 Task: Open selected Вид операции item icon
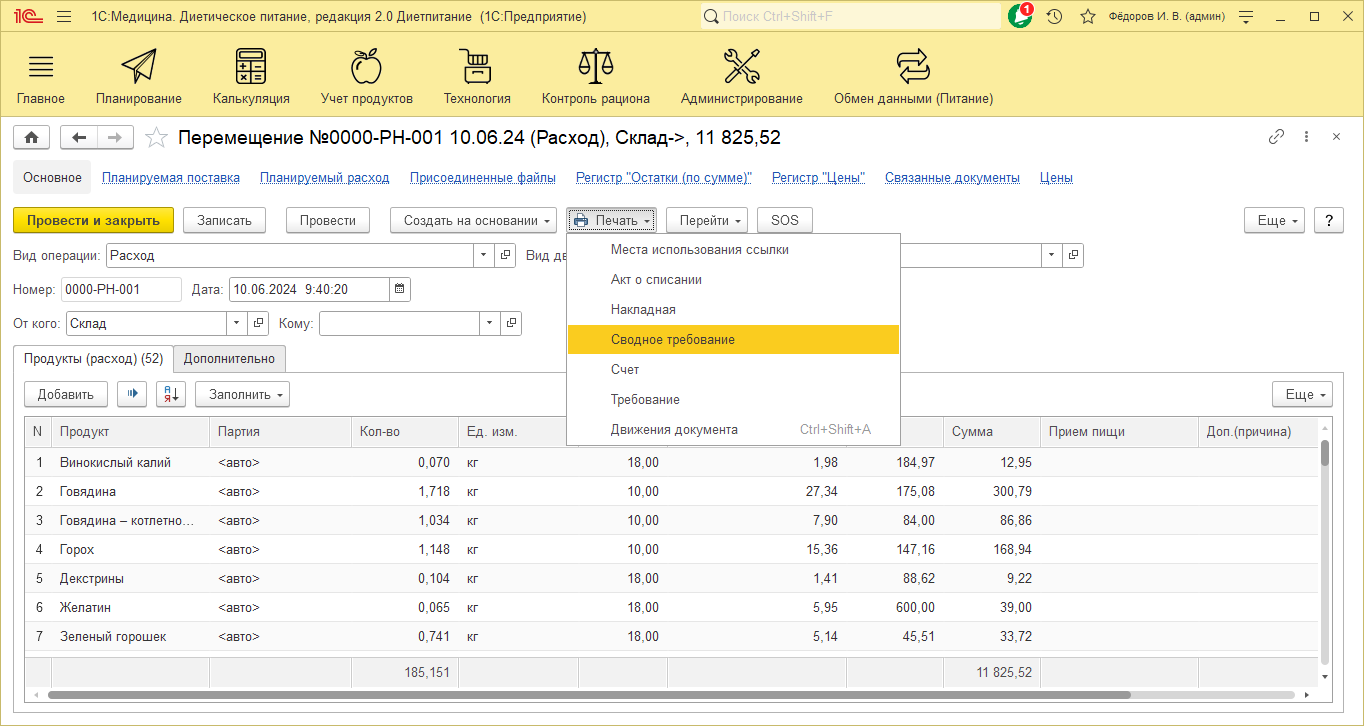[x=505, y=255]
